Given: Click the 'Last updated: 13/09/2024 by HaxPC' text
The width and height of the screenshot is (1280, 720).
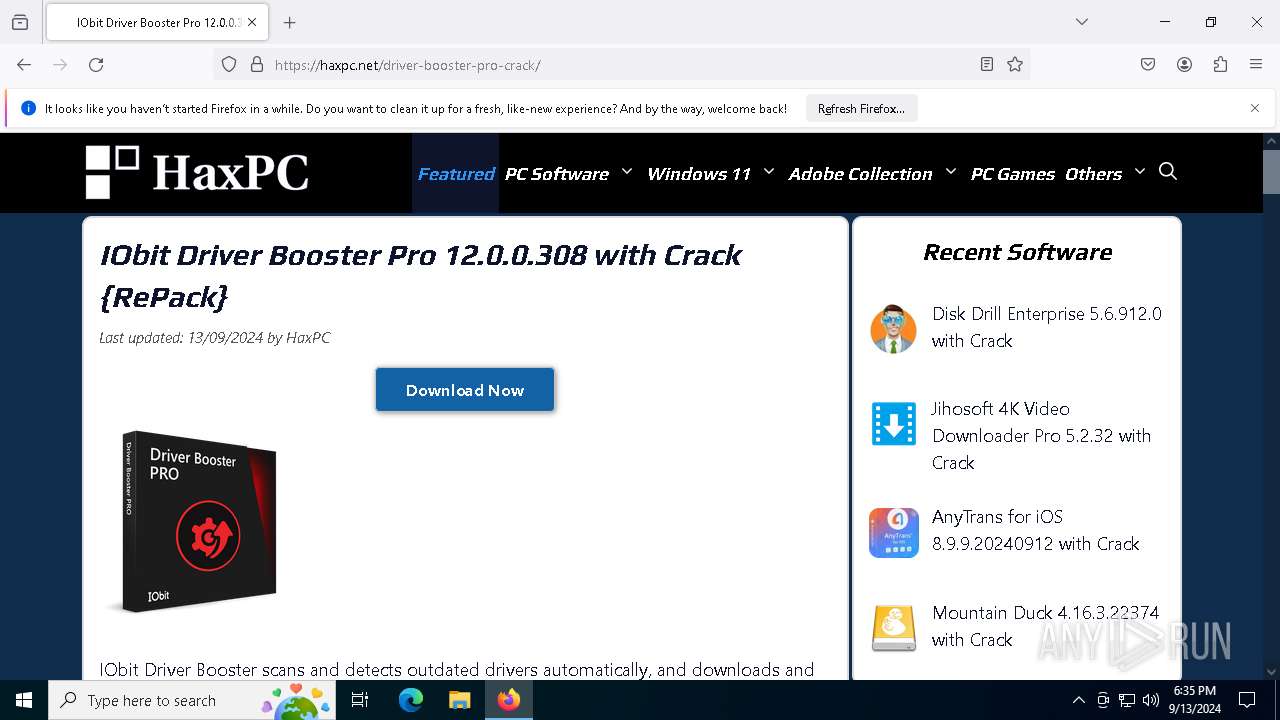Looking at the screenshot, I should [215, 337].
